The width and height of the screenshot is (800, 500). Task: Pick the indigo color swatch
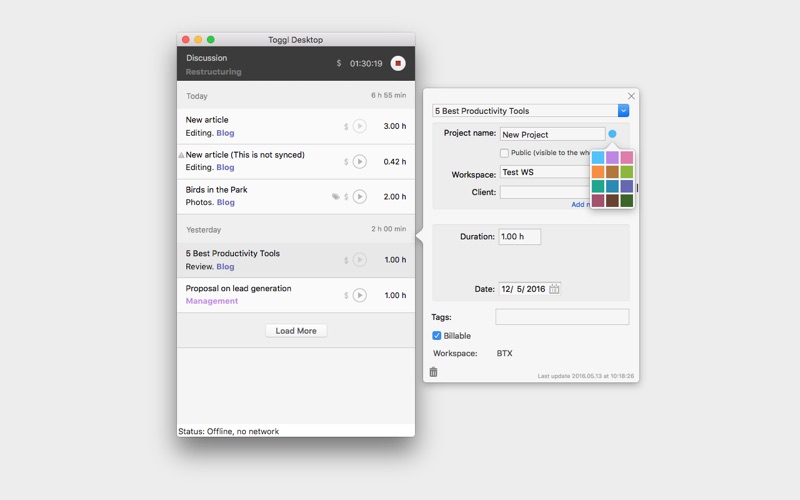[627, 186]
